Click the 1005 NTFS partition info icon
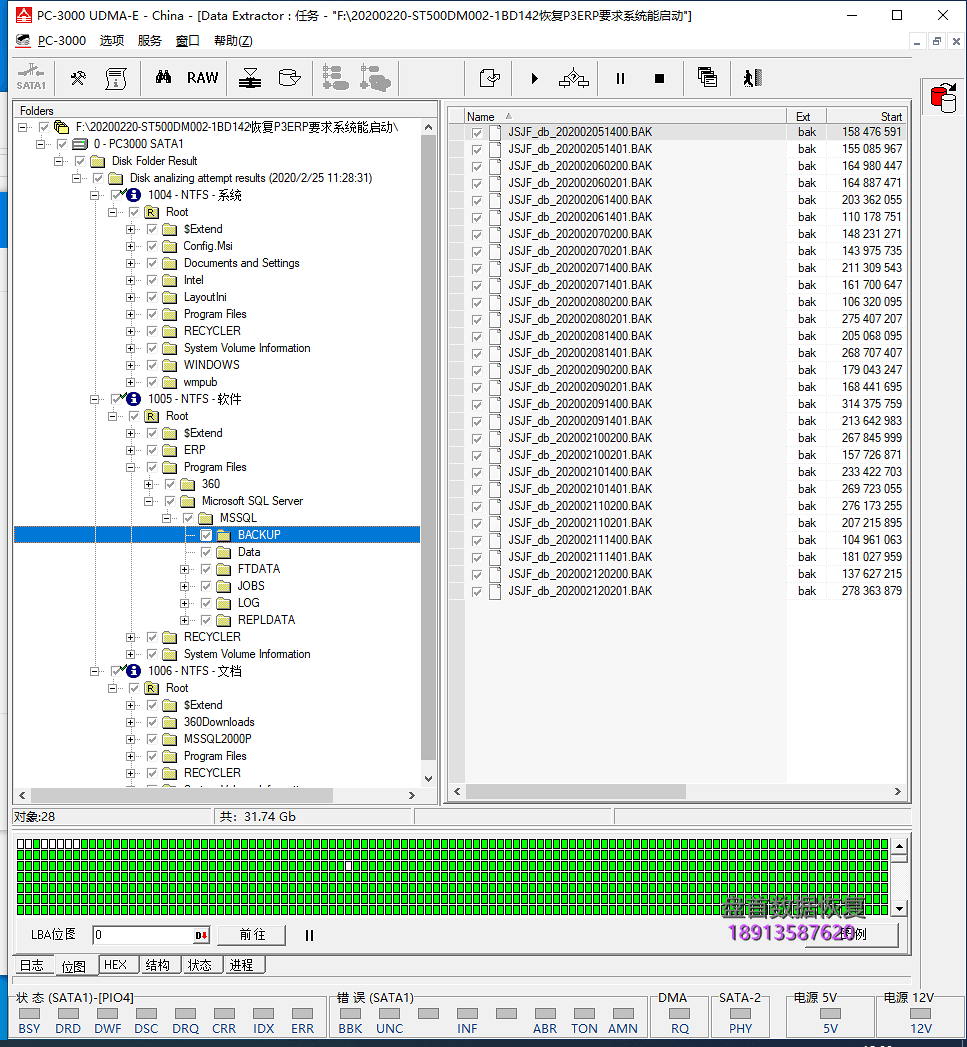 (134, 399)
